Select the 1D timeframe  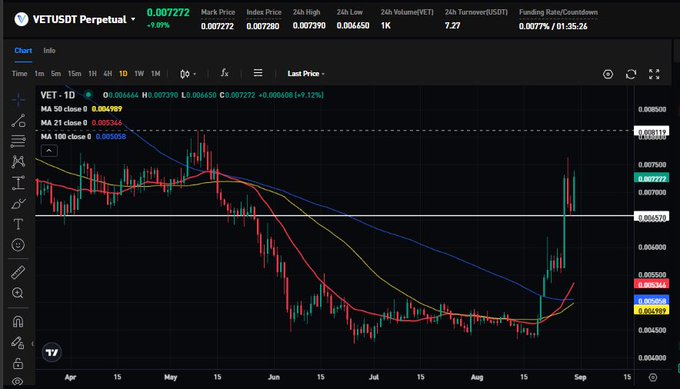point(123,74)
